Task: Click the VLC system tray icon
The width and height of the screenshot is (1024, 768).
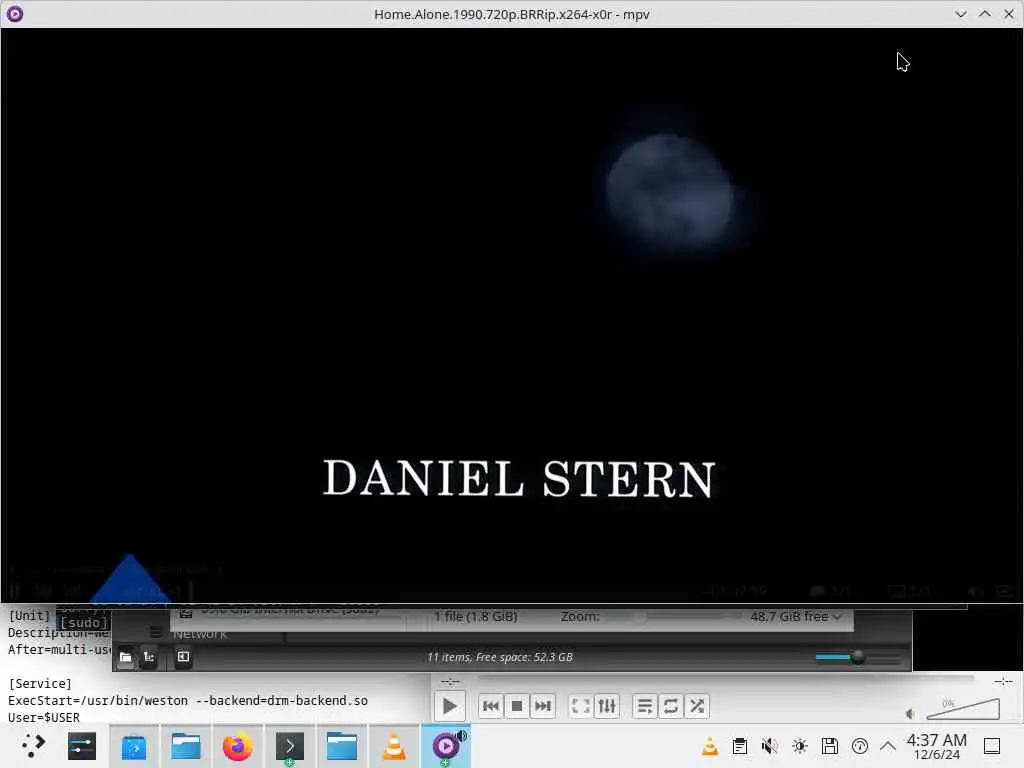Action: tap(710, 746)
